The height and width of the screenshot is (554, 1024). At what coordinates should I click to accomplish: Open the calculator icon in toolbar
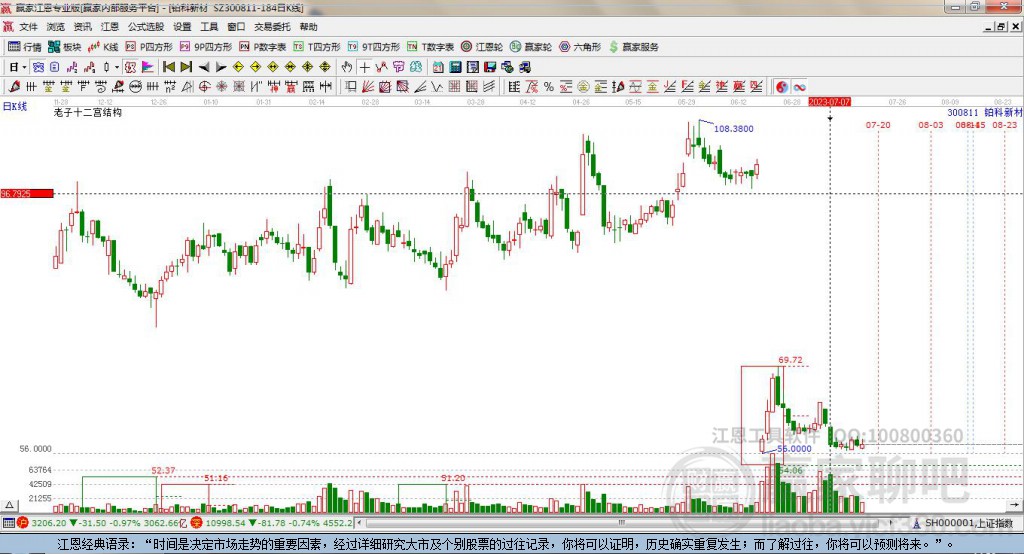click(x=455, y=67)
